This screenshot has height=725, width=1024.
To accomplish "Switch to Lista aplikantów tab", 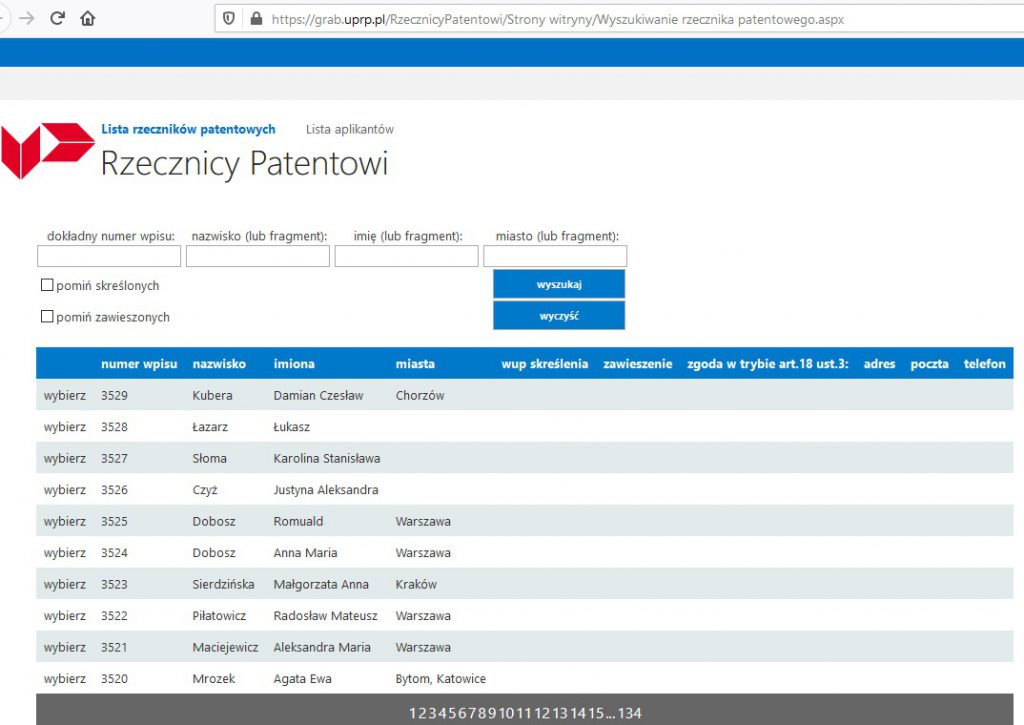I will click(x=349, y=129).
